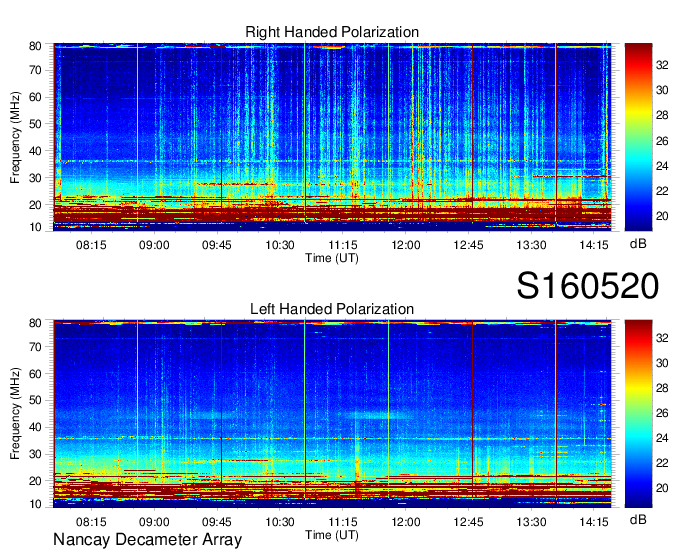Click the 22 value on the bottom color bar
680x552 pixels.
pyautogui.click(x=662, y=463)
